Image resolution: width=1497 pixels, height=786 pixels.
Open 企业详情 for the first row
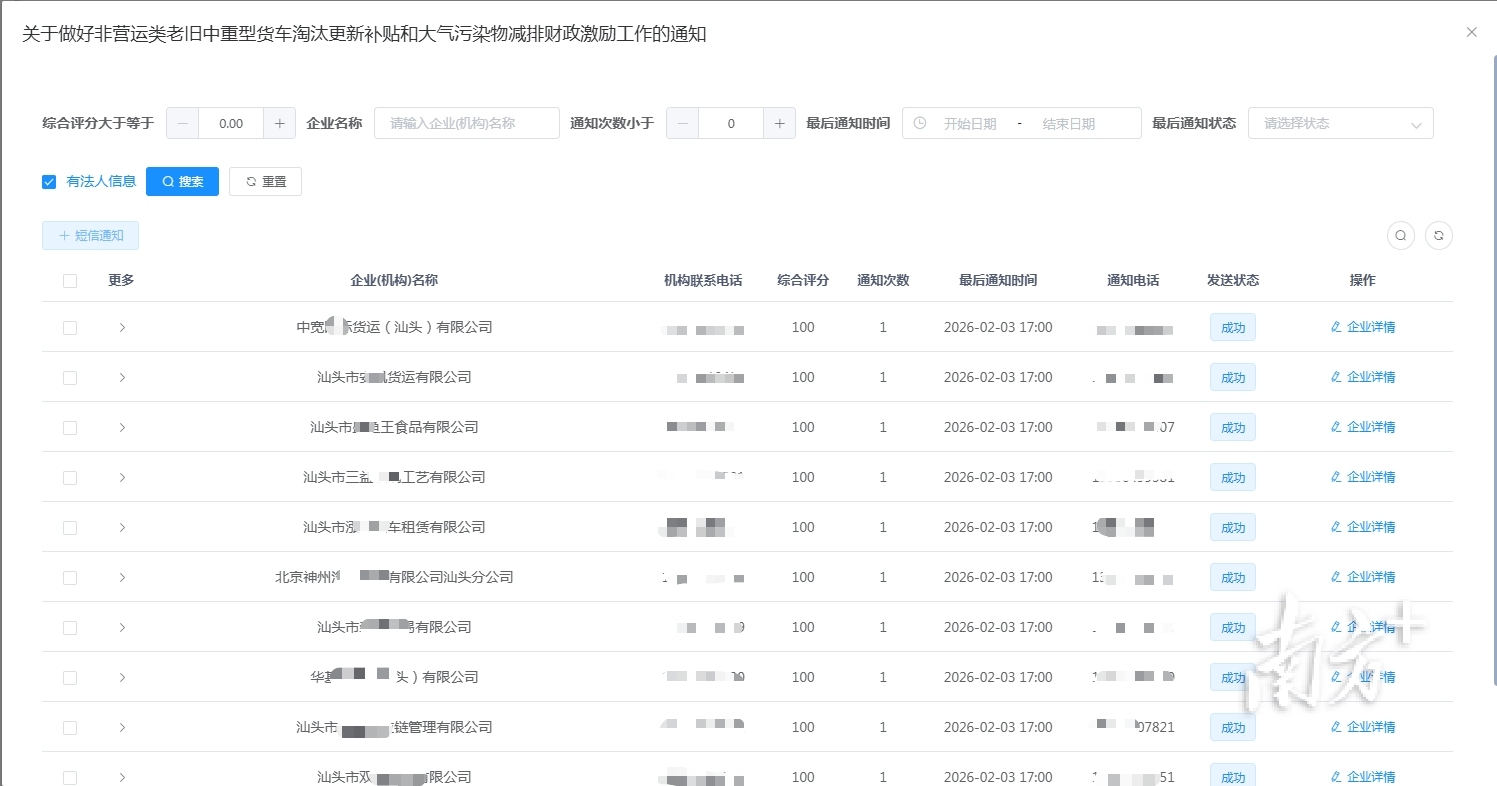point(1362,327)
